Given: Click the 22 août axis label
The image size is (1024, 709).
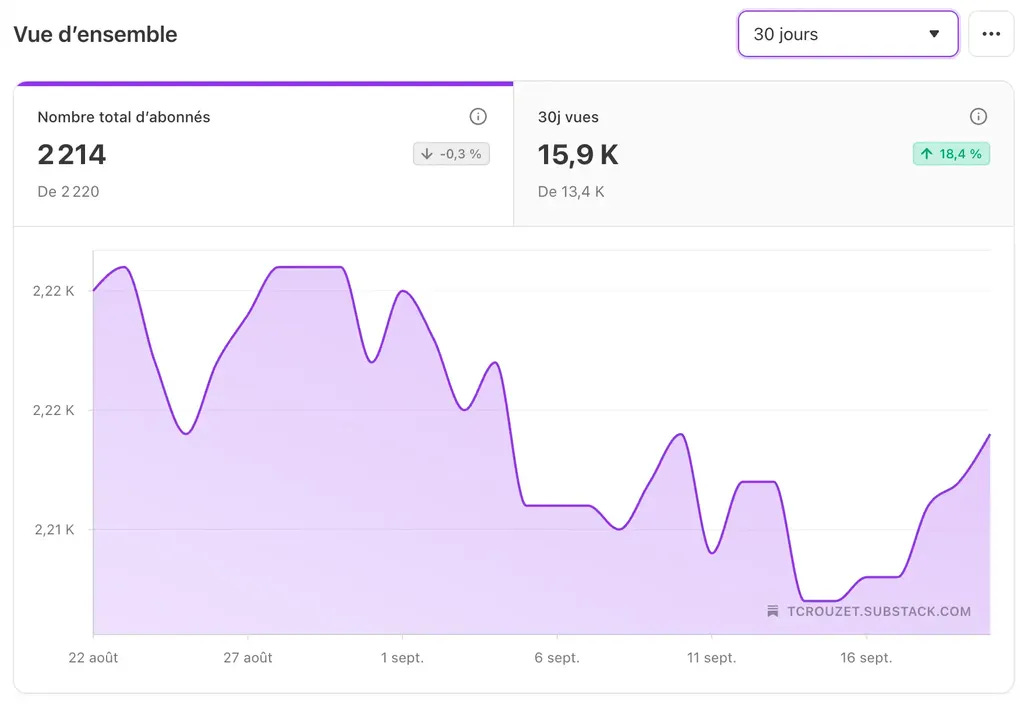Looking at the screenshot, I should click(93, 658).
